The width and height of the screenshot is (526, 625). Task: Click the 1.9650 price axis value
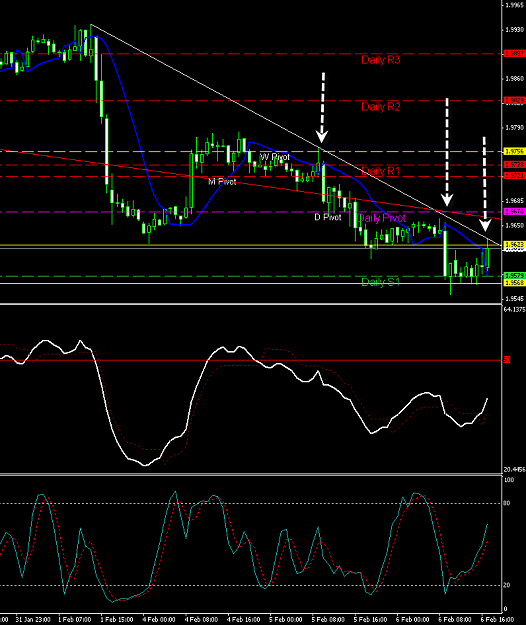pos(514,226)
